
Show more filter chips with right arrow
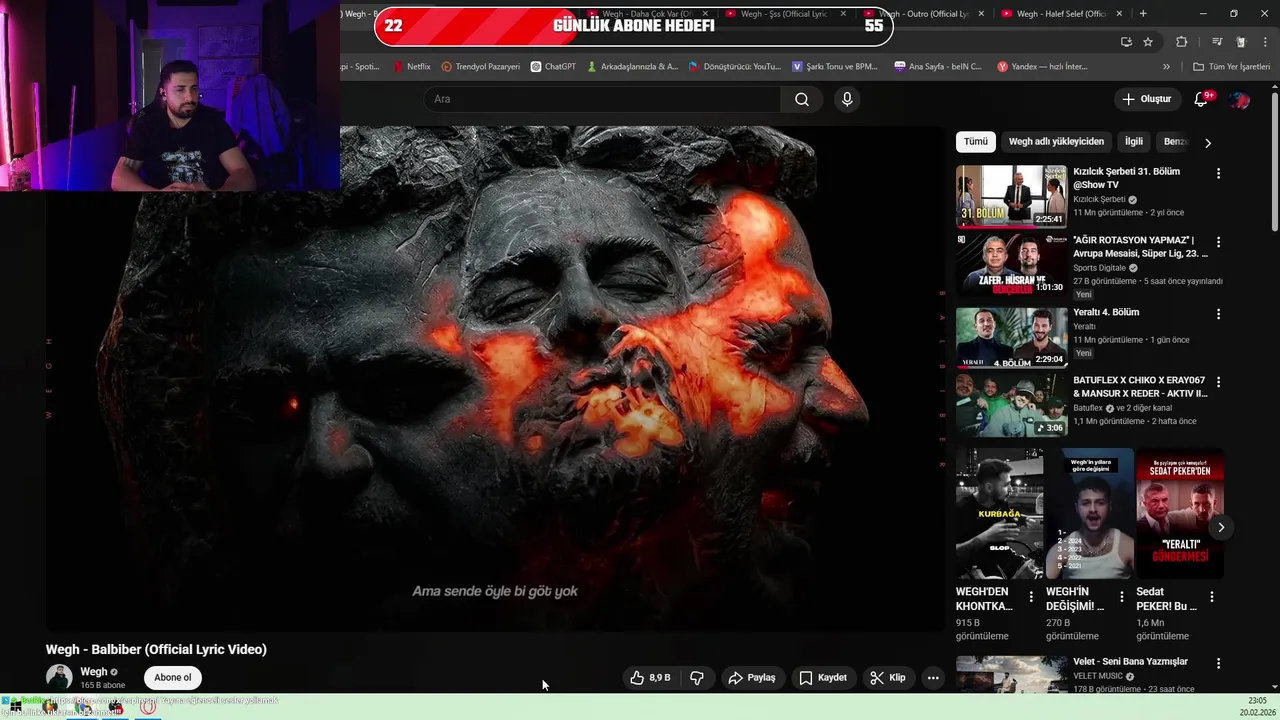pyautogui.click(x=1207, y=143)
